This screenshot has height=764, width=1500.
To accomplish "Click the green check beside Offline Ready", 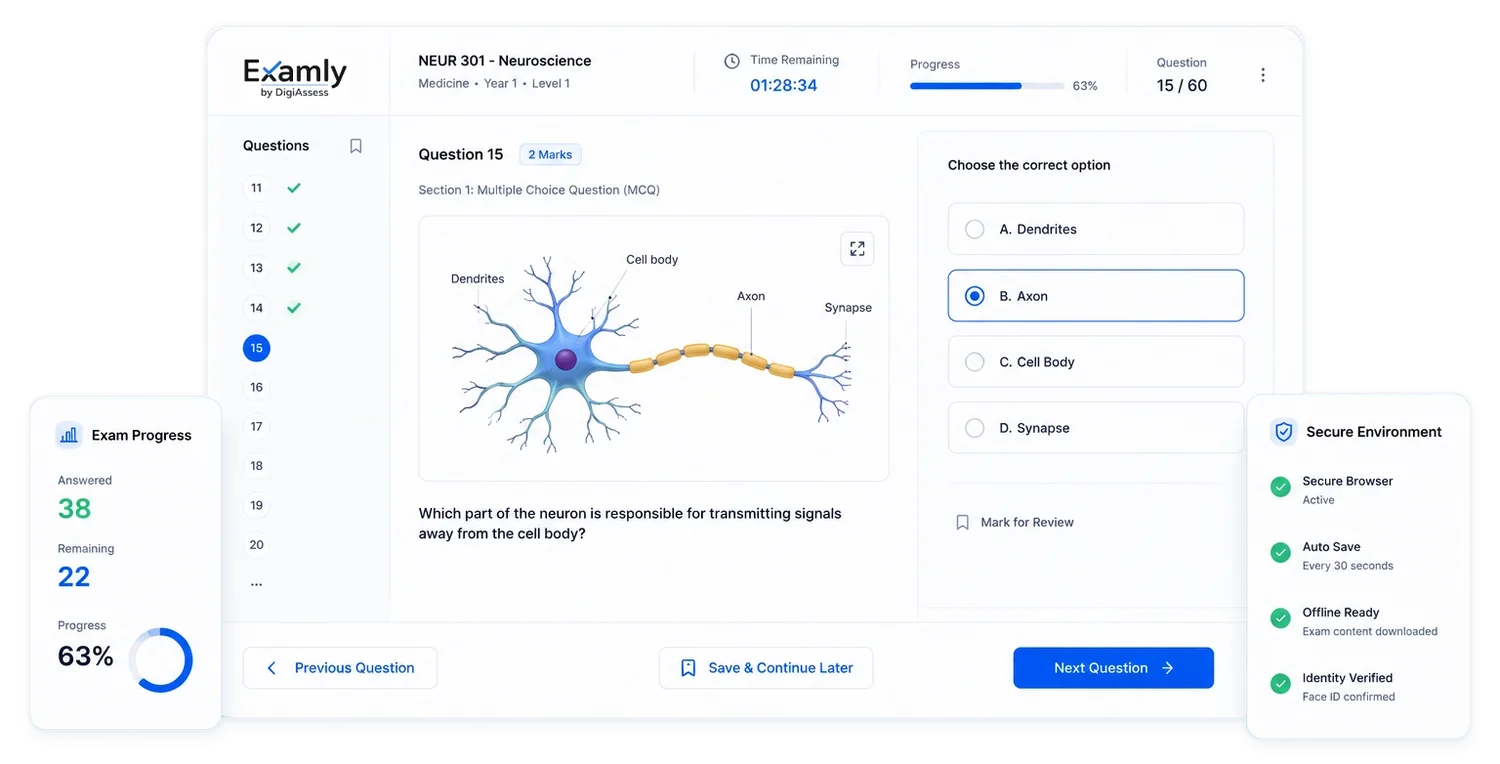I will (x=1280, y=619).
